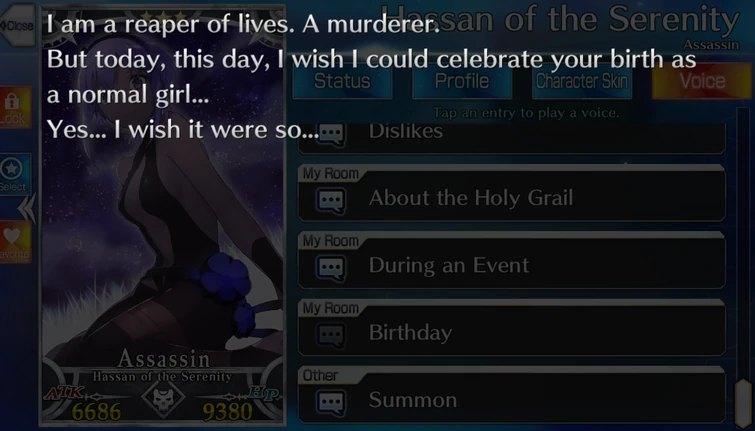Click speech bubble icon beside Holy Grail entry

[331, 199]
